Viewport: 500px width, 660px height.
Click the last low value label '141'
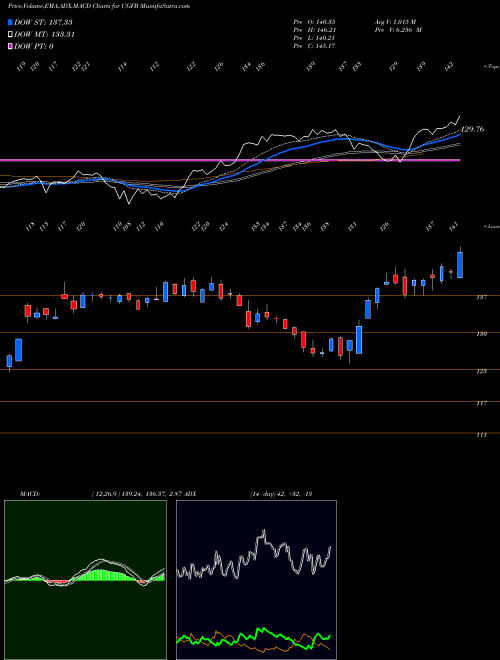tap(453, 226)
